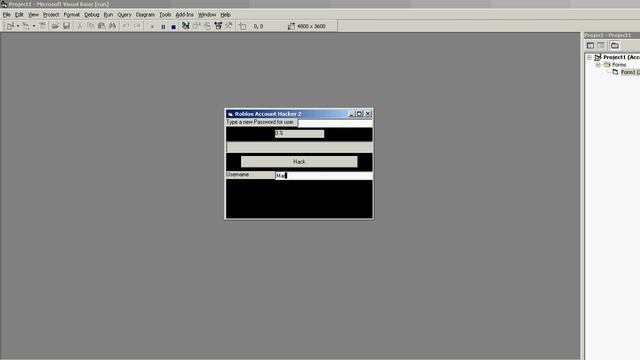Open the Tools menu
The height and width of the screenshot is (360, 640).
(x=165, y=15)
